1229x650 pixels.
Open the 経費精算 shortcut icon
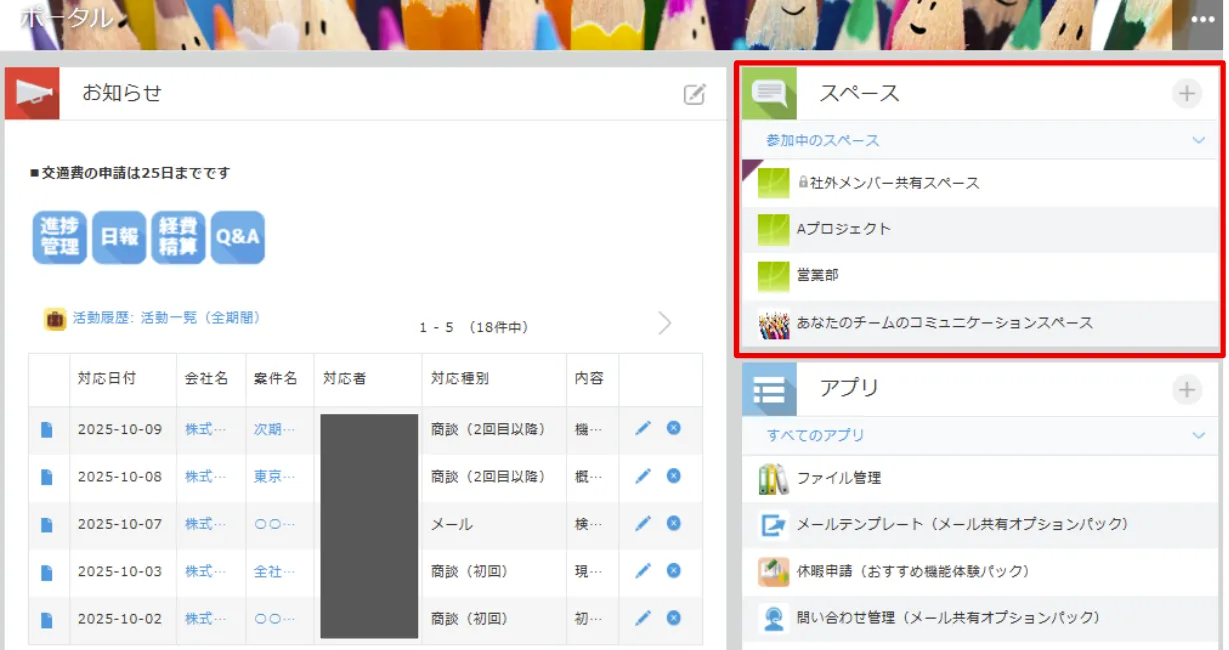(178, 237)
